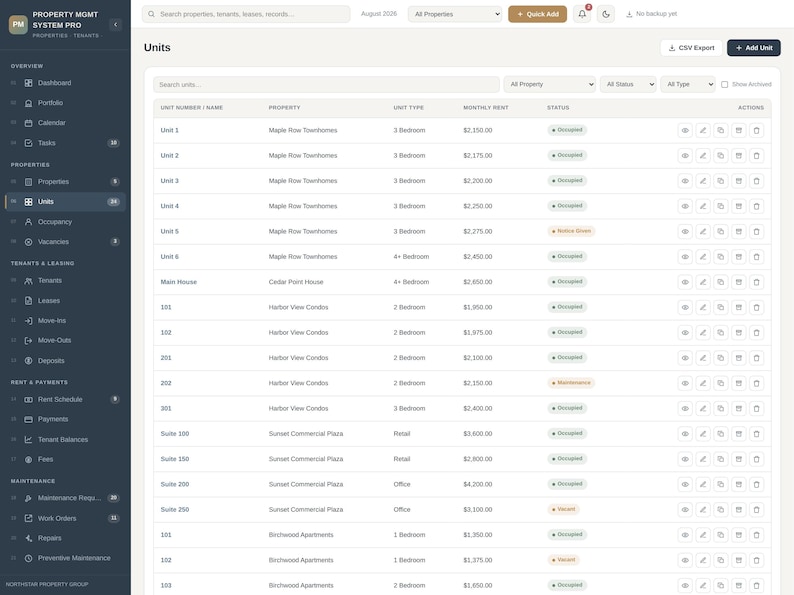Click the Search units field
This screenshot has height=595, width=794.
(x=326, y=85)
